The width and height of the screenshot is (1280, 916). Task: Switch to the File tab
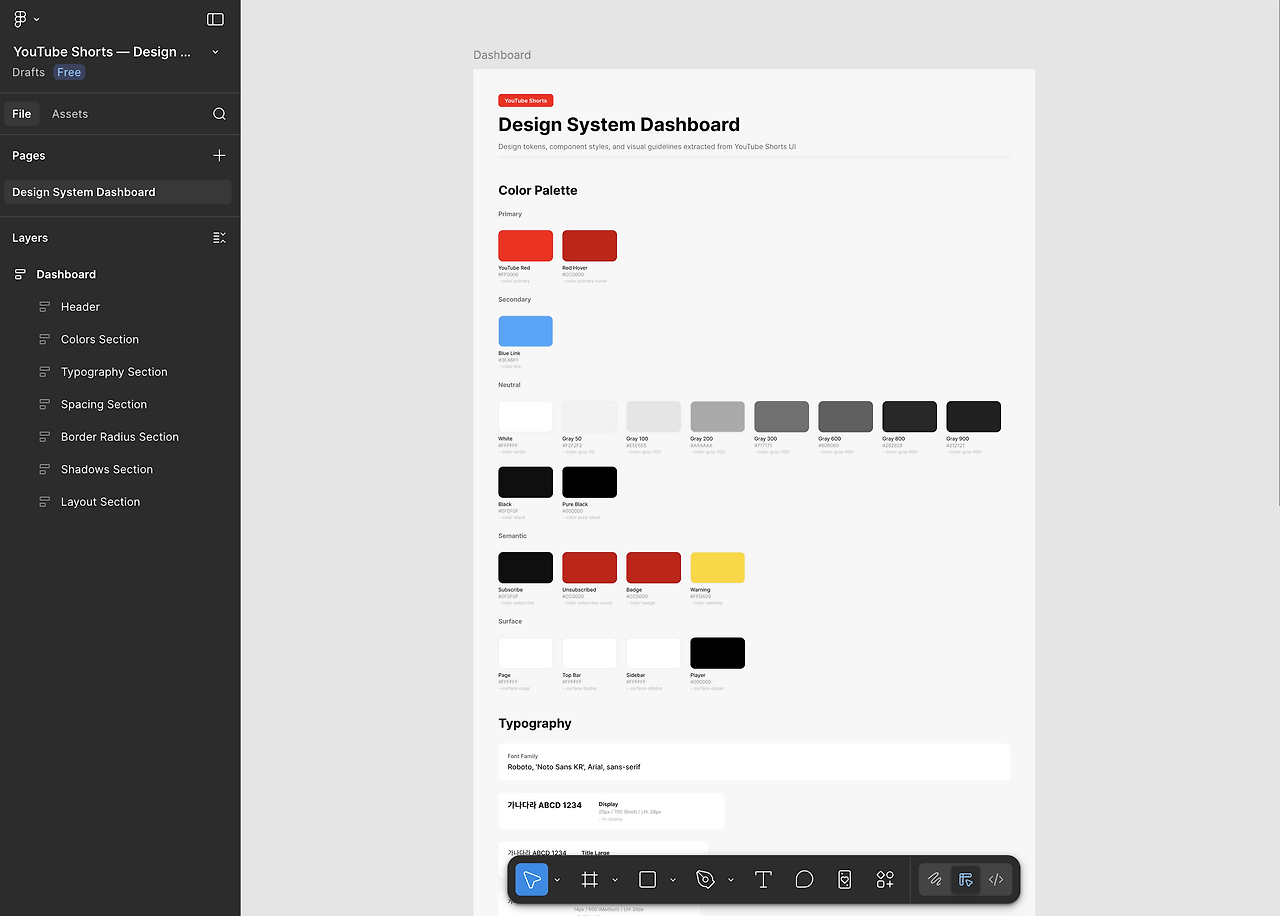[22, 114]
